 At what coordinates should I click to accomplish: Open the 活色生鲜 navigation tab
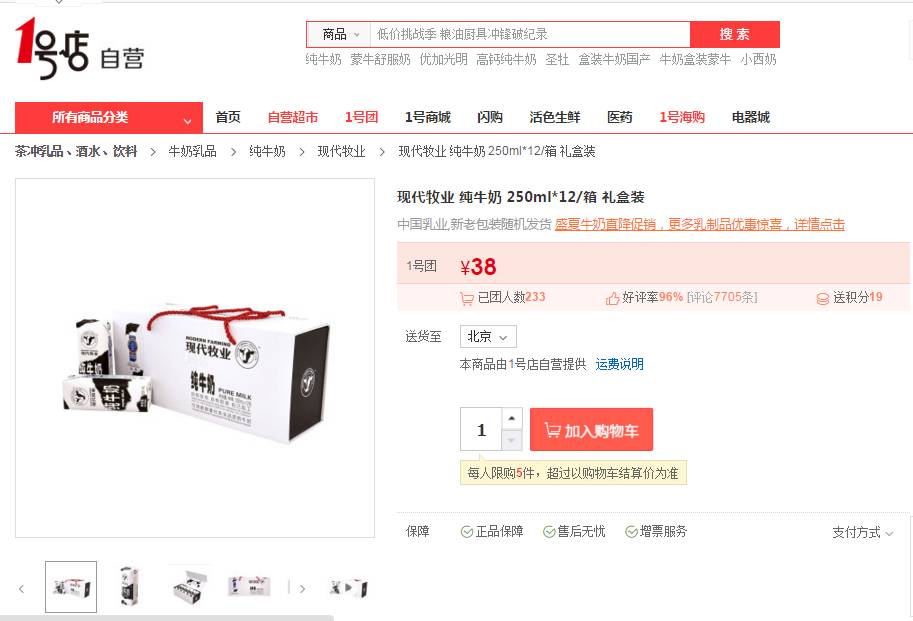click(x=554, y=118)
